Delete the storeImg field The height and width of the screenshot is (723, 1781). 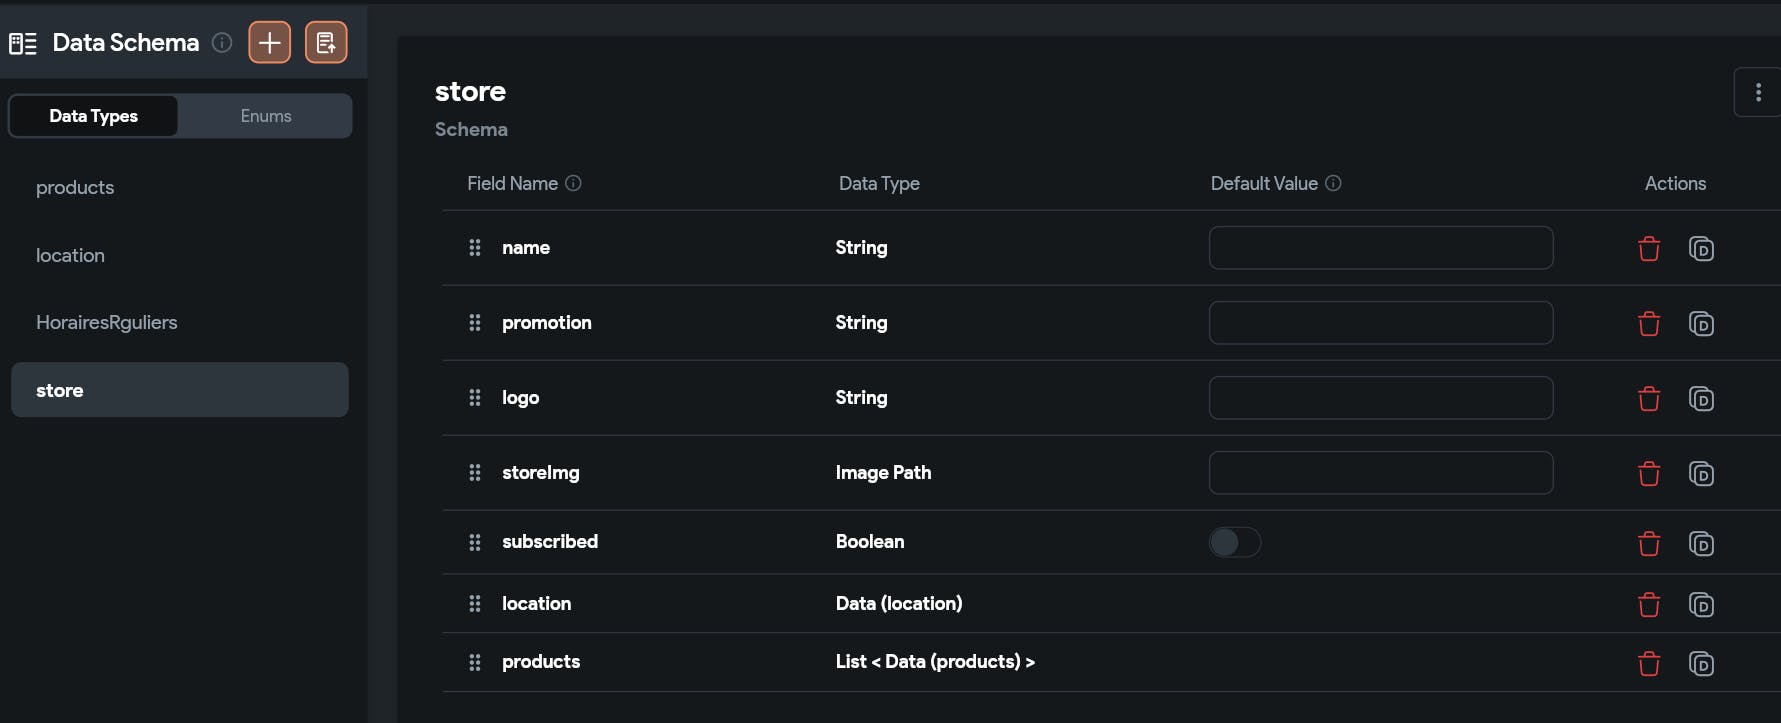(1649, 474)
